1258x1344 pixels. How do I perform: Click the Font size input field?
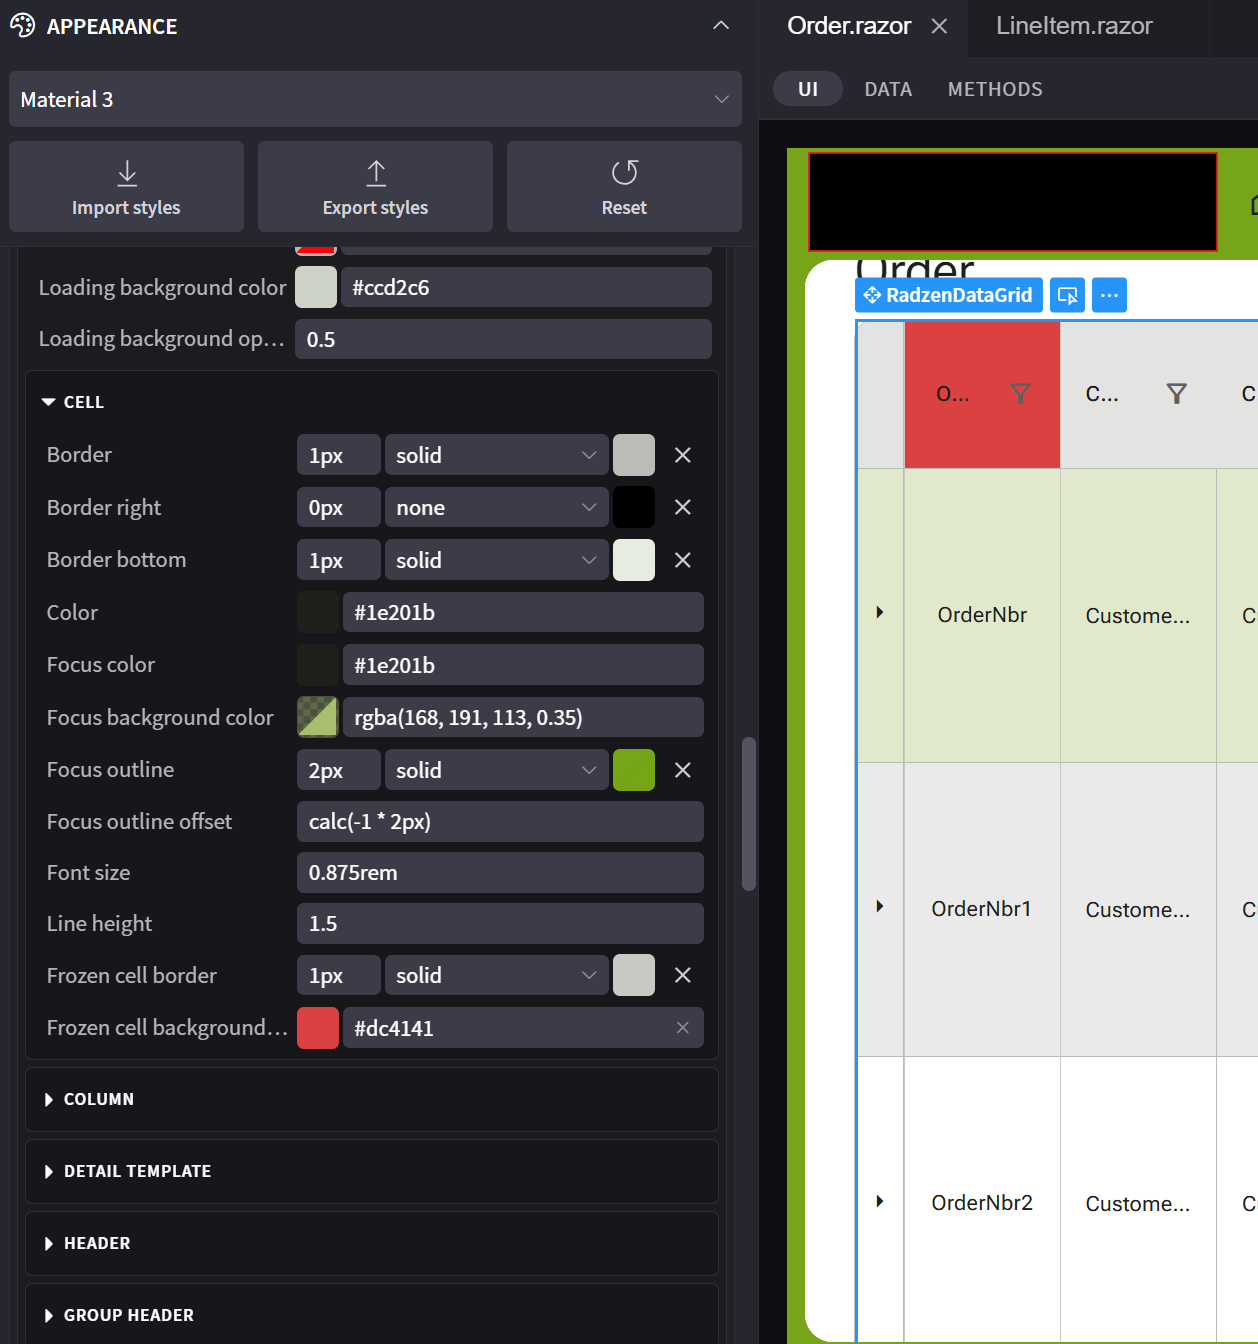click(500, 873)
